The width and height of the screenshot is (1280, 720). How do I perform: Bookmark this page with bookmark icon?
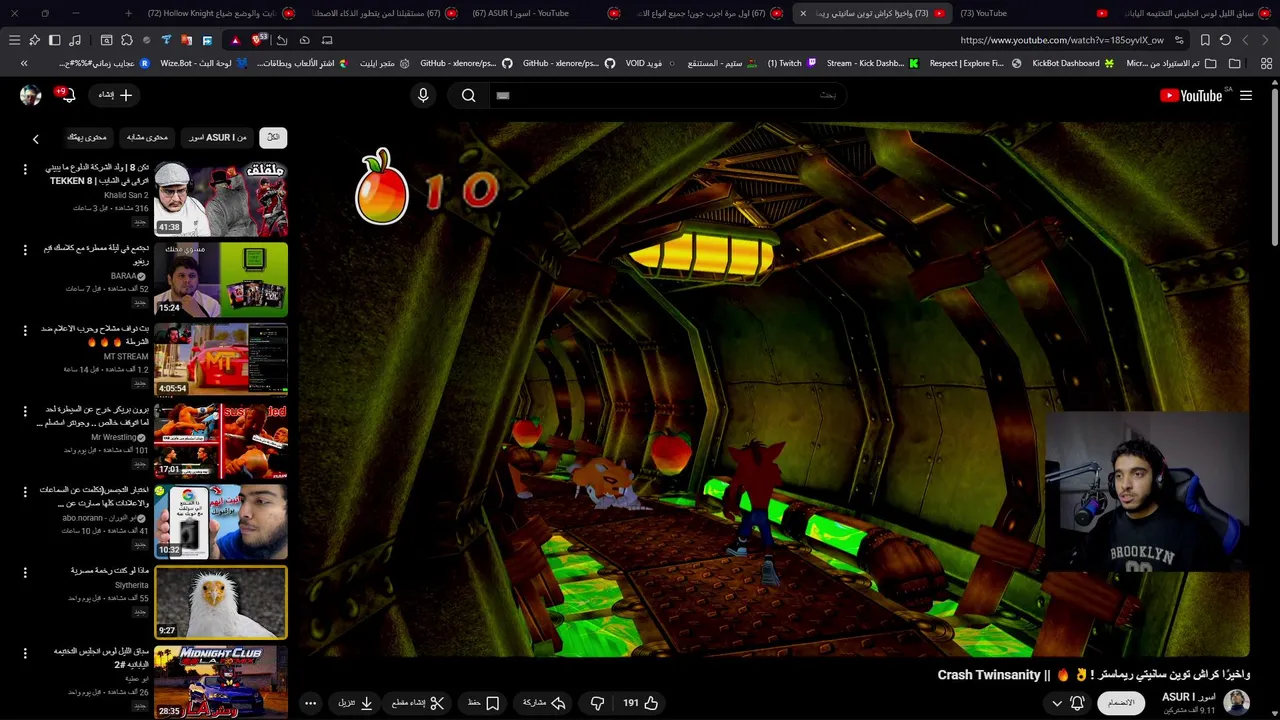(x=1205, y=40)
